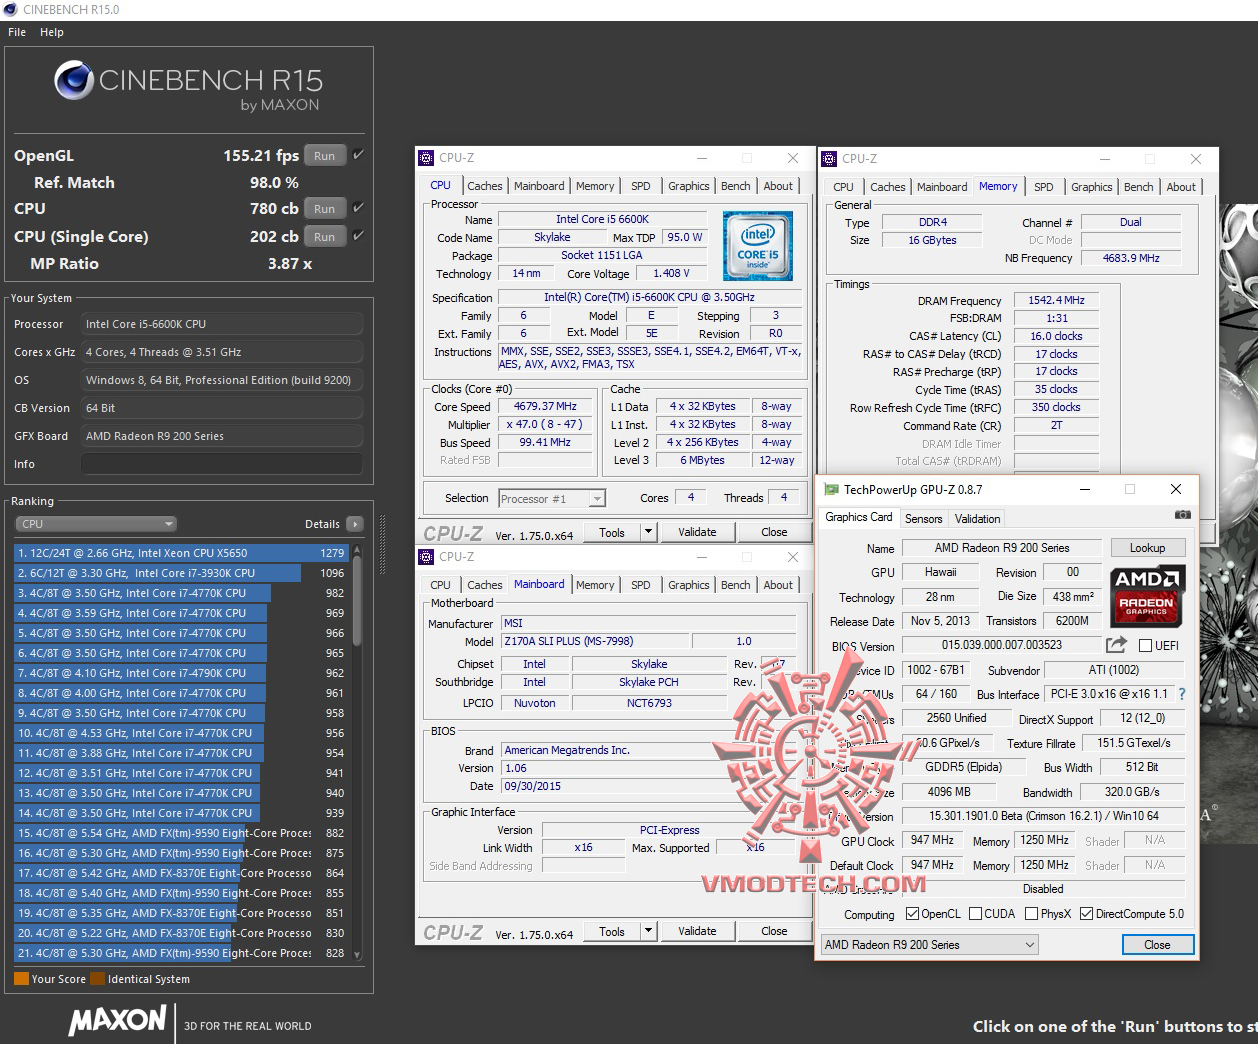The width and height of the screenshot is (1258, 1044).
Task: Click the ranking scrollbar down arrow
Action: coord(357,956)
